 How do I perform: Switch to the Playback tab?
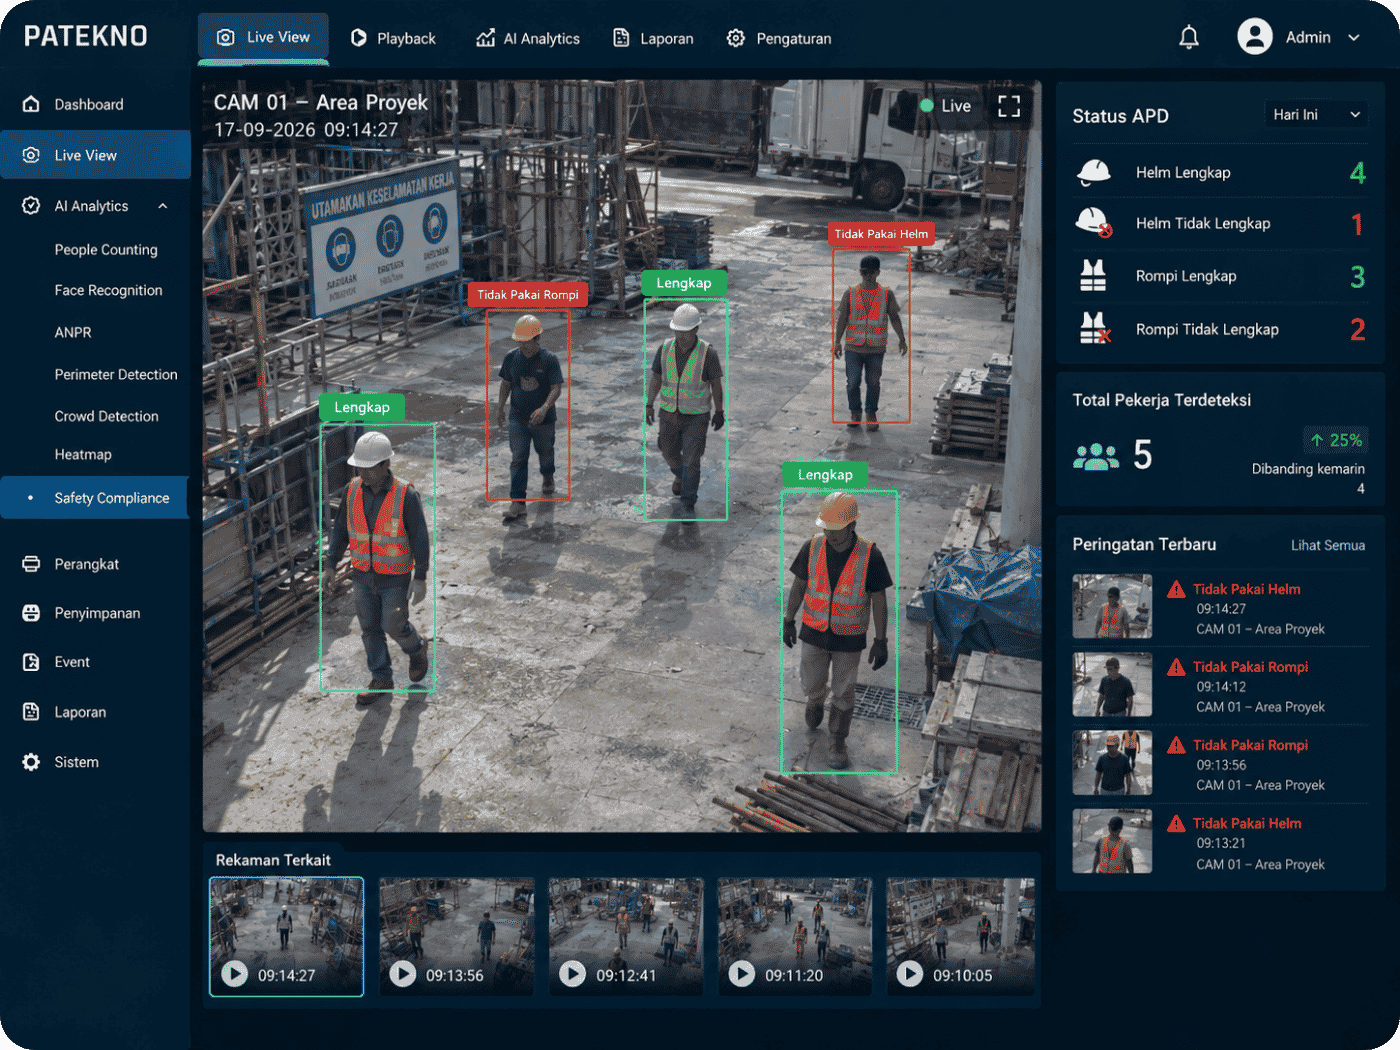pyautogui.click(x=393, y=38)
